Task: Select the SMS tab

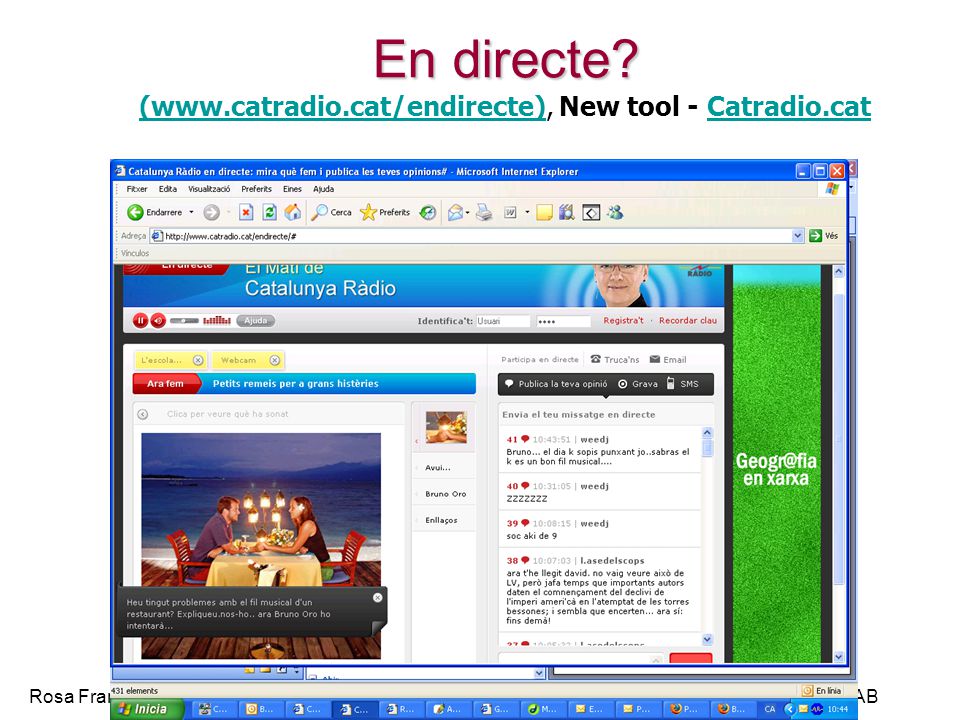Action: [683, 384]
